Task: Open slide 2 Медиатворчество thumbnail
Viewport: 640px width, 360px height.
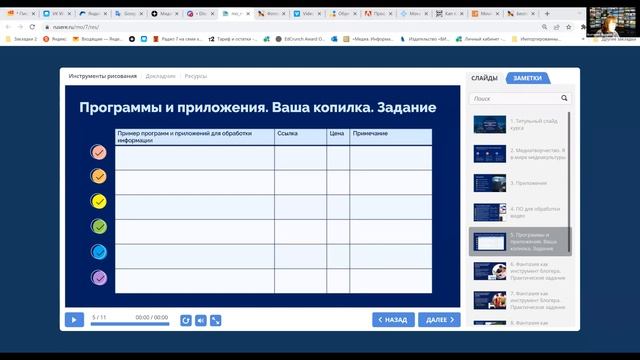Action: coord(489,154)
